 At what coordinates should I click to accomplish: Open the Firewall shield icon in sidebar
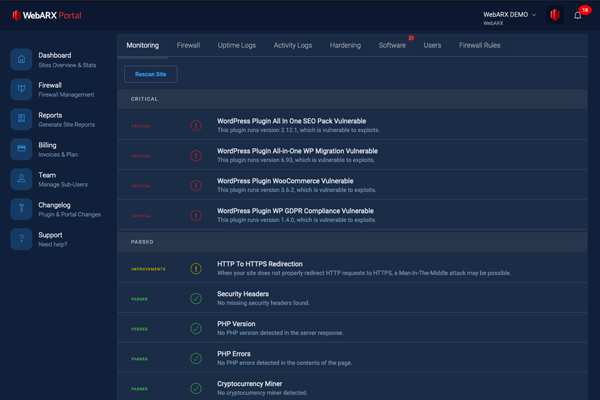tap(21, 89)
